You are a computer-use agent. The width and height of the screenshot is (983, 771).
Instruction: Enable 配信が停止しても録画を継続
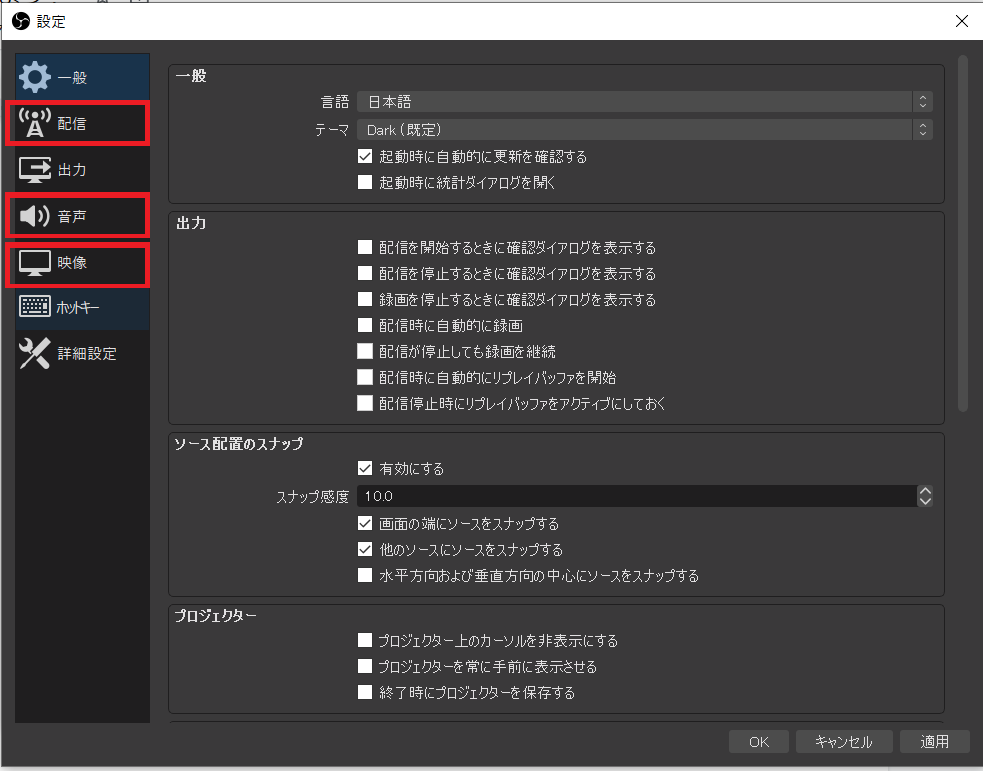(x=365, y=350)
